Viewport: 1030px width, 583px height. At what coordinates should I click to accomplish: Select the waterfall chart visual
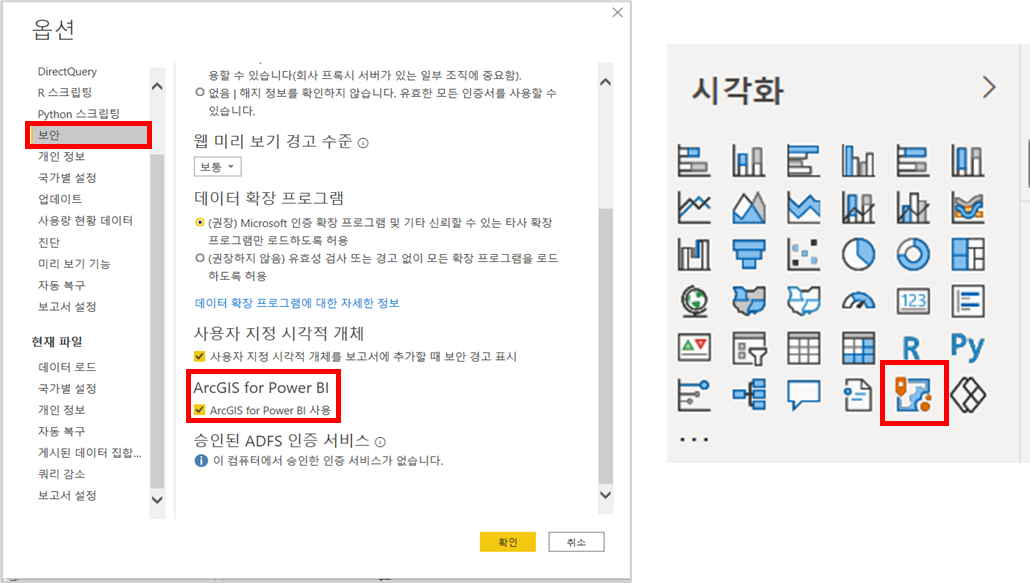click(694, 254)
